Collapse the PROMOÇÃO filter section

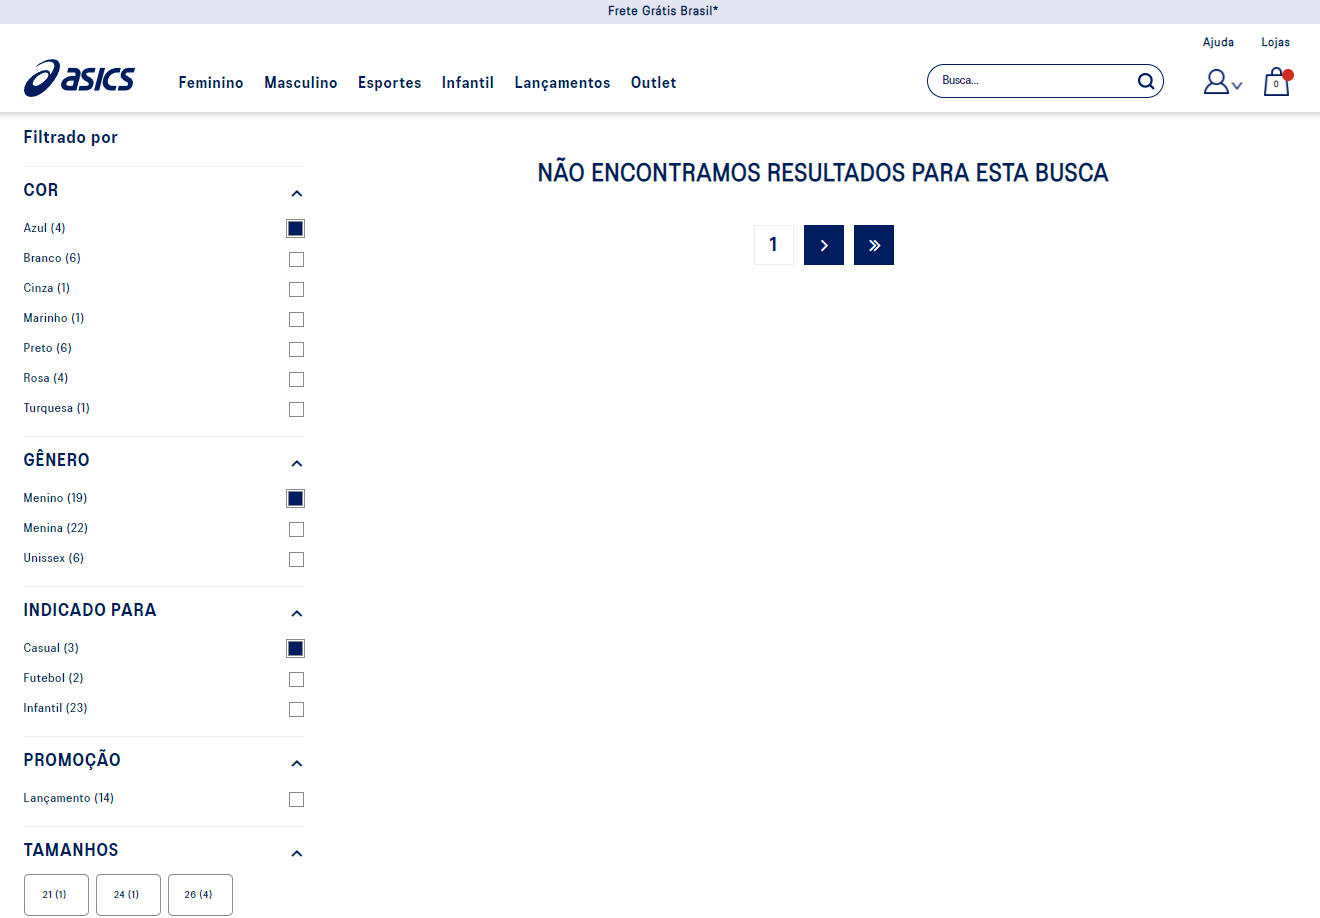point(296,763)
